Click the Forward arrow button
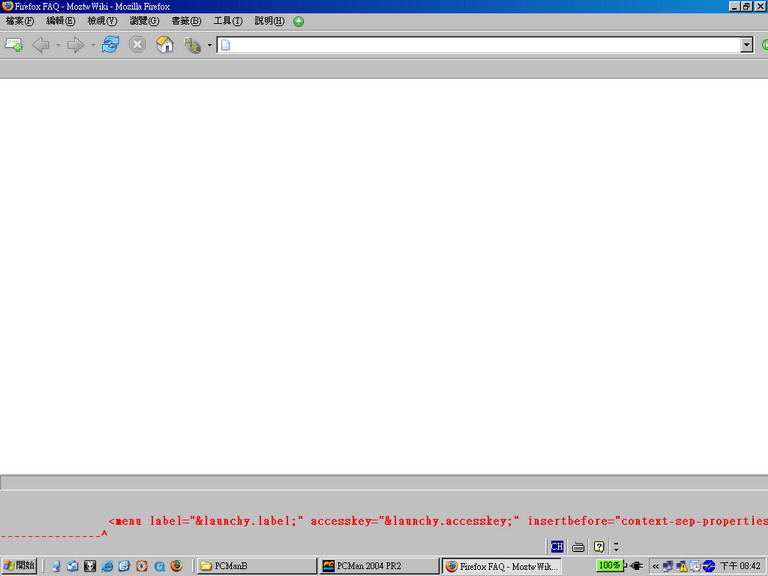The width and height of the screenshot is (768, 576). point(75,45)
